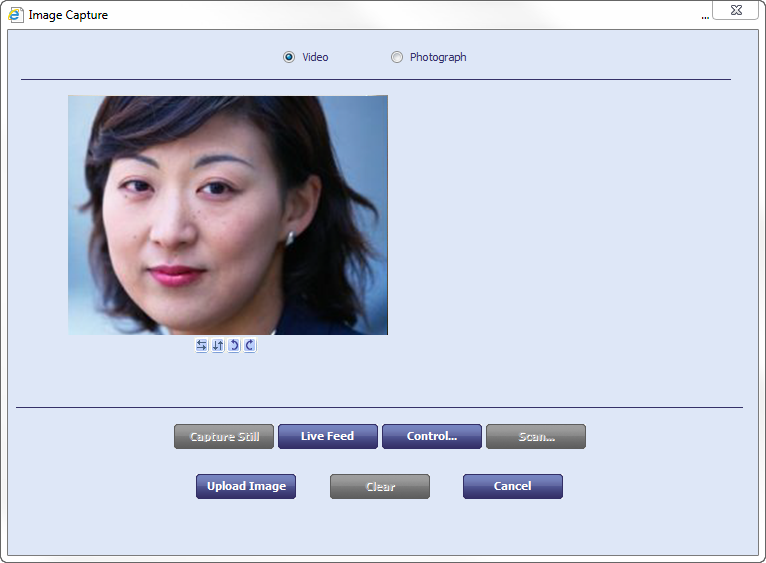Select the Video radio button
Screen dimensions: 766x563
289,57
